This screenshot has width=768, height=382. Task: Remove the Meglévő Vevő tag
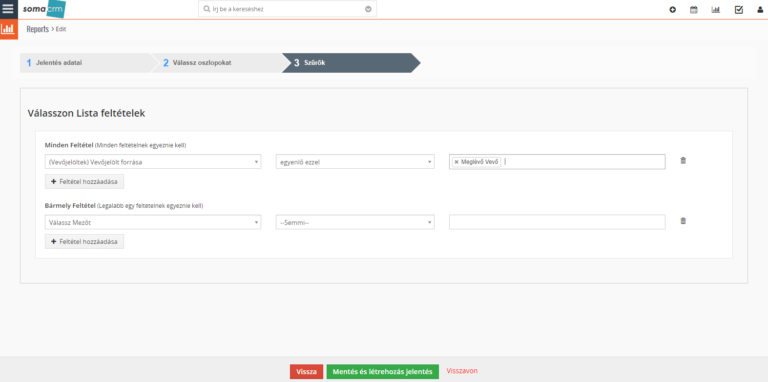pyautogui.click(x=456, y=162)
